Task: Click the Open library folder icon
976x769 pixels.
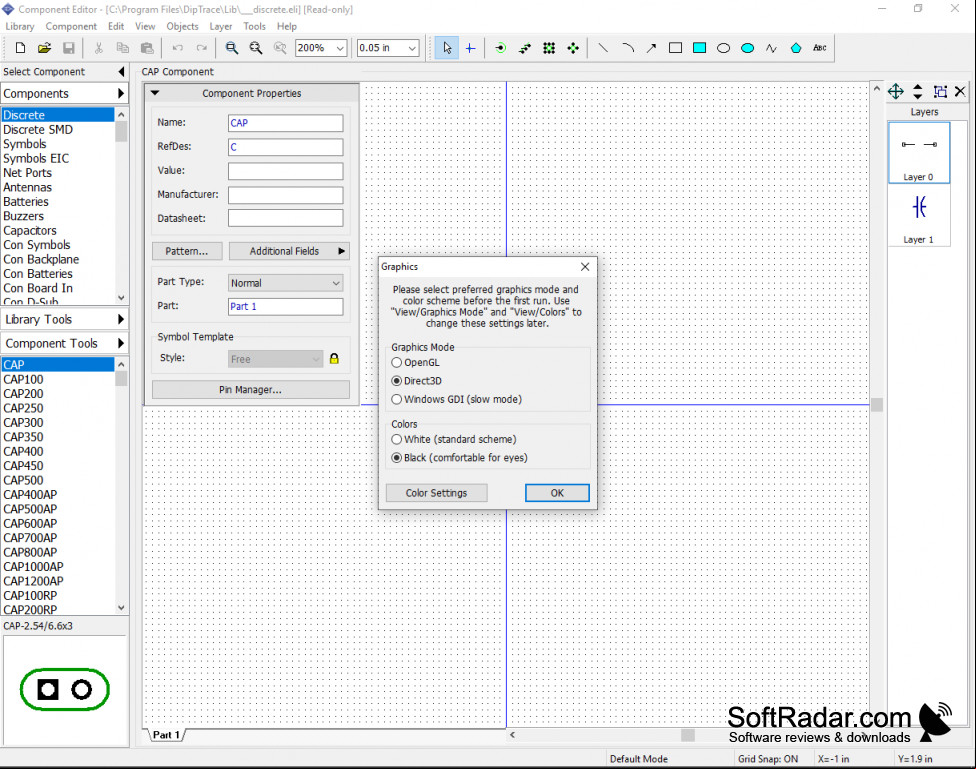Action: pos(44,48)
